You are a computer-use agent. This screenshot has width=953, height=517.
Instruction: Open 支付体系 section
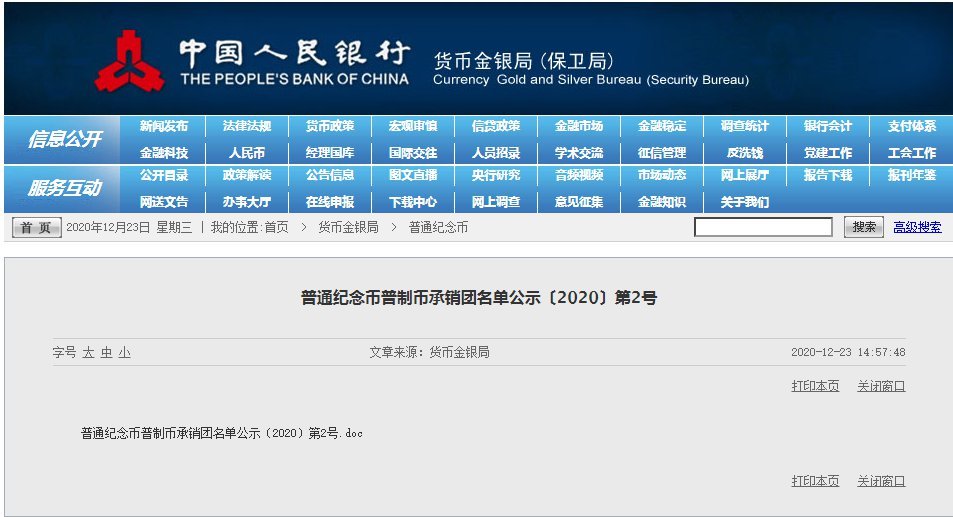[912, 126]
